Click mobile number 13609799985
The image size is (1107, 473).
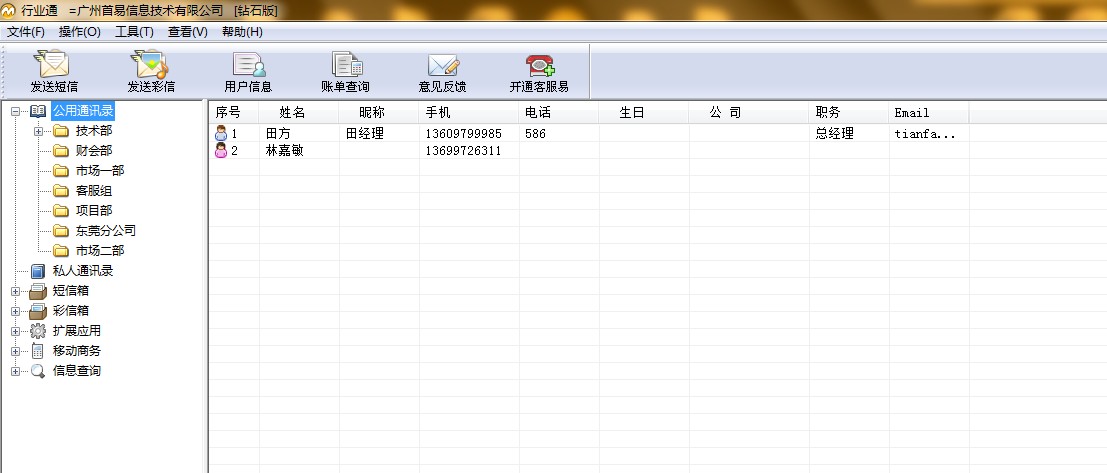[464, 133]
